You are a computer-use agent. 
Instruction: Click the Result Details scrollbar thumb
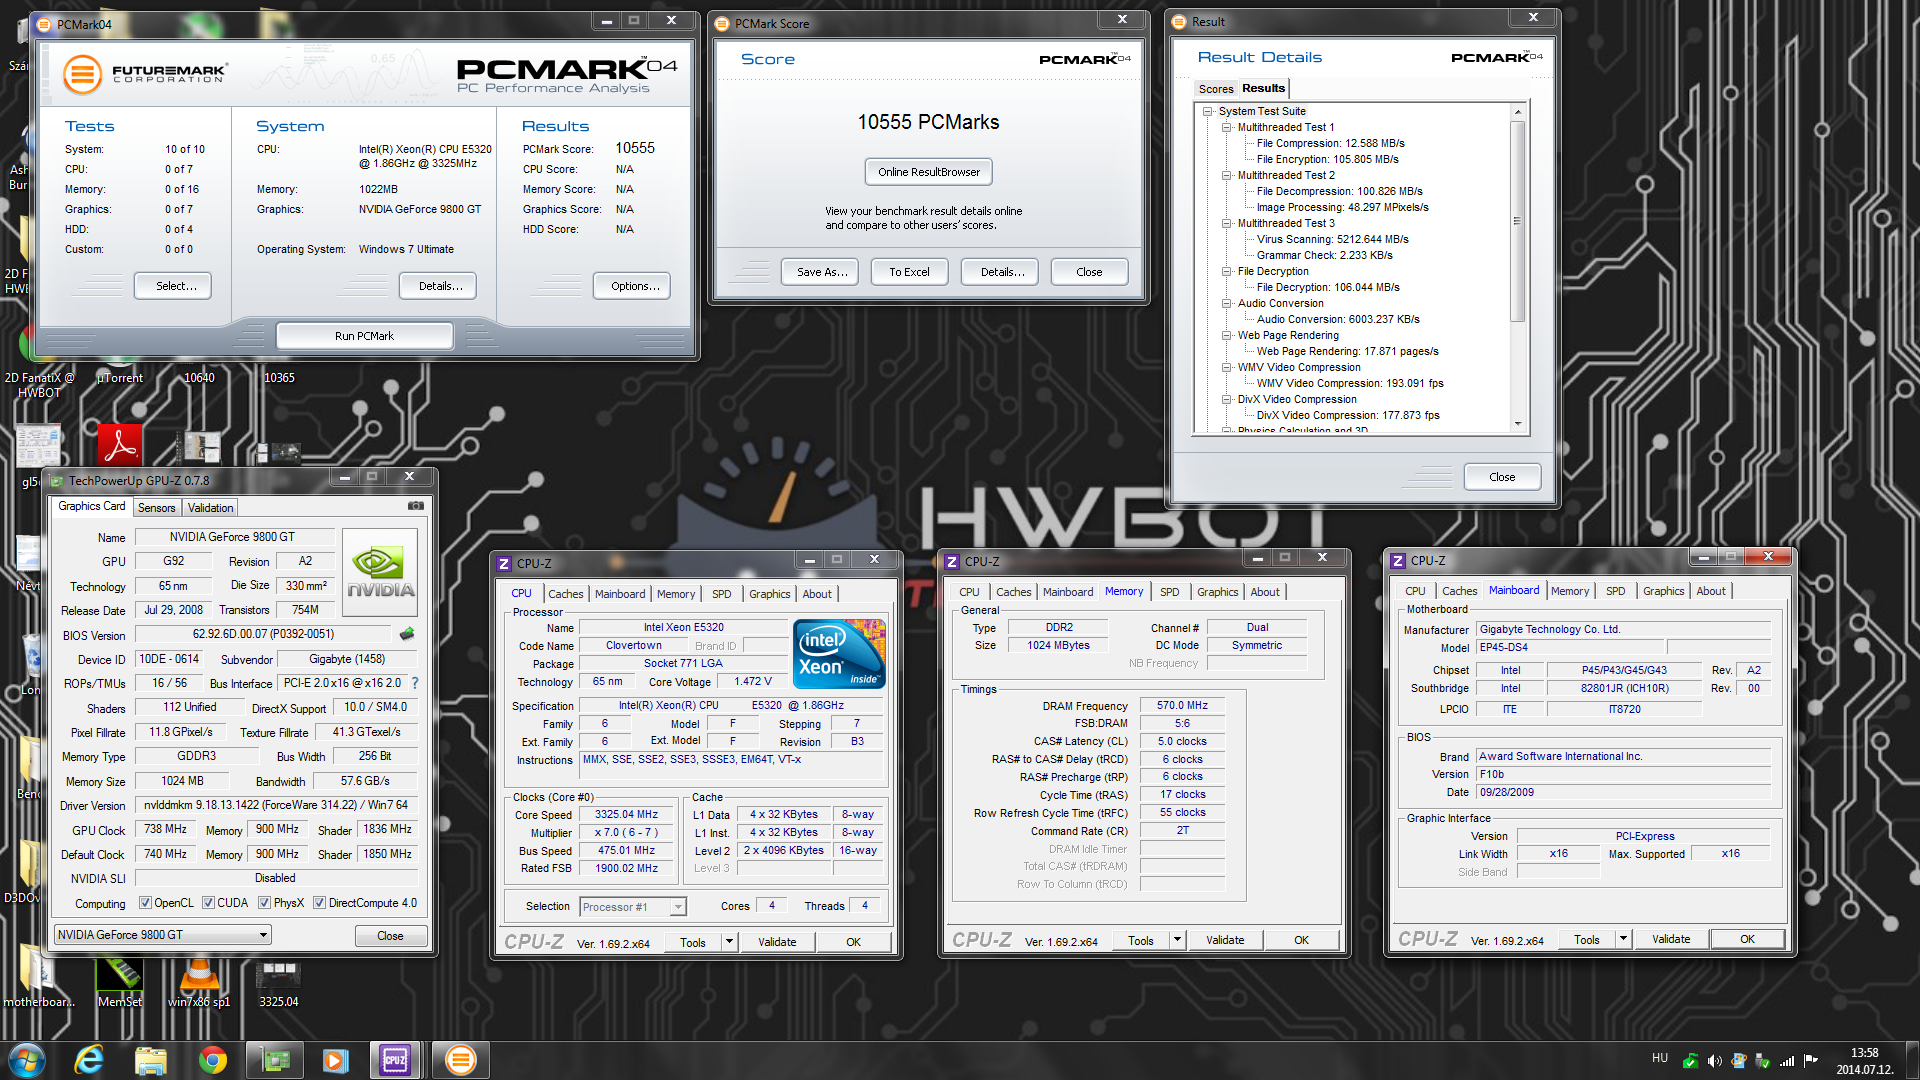(1517, 221)
